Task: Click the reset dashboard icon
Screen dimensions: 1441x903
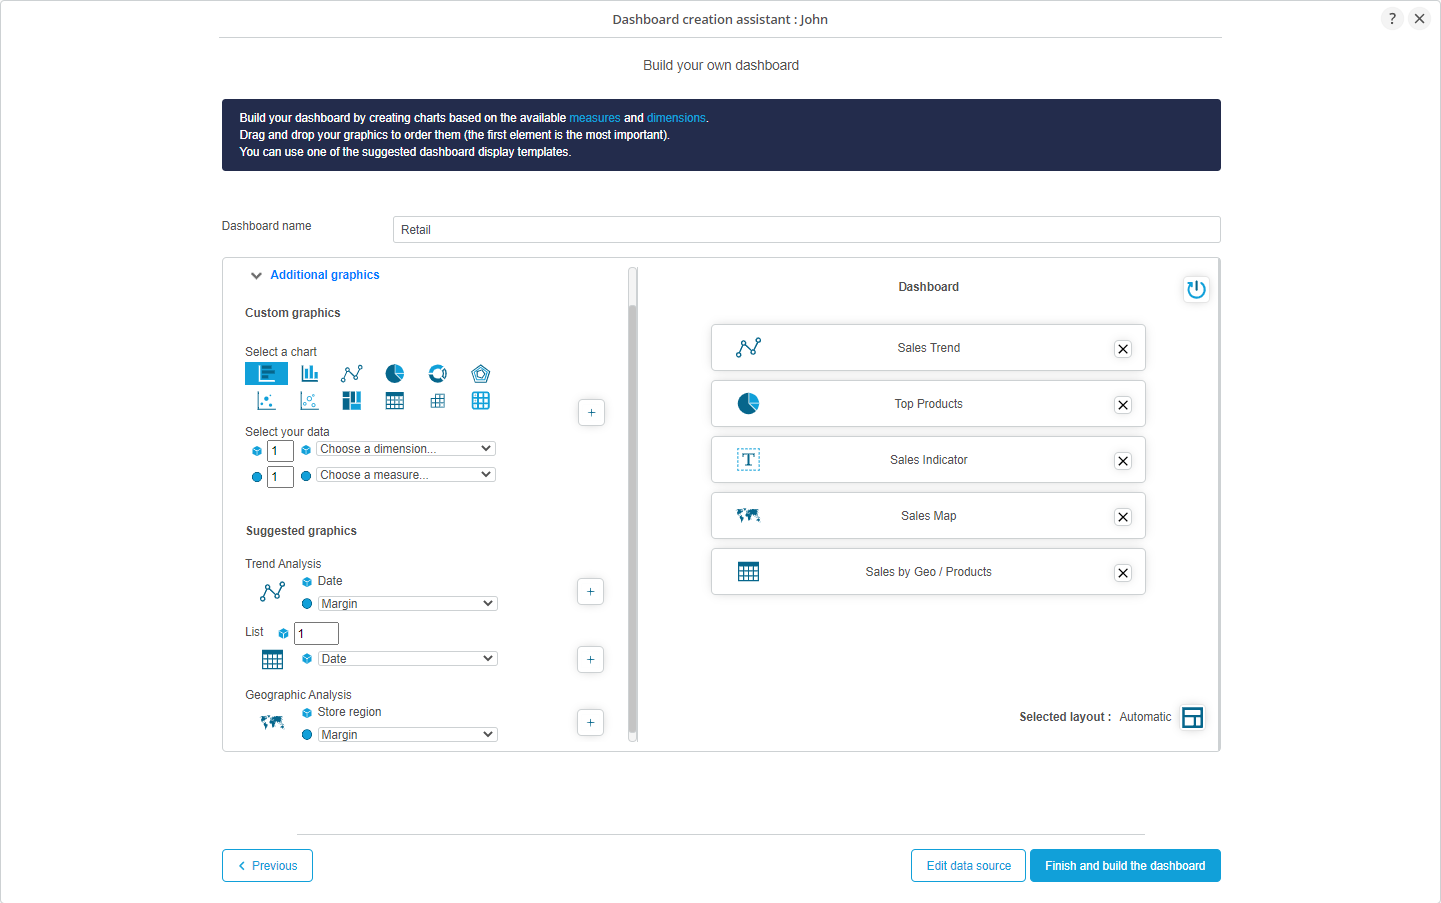Action: click(x=1195, y=289)
